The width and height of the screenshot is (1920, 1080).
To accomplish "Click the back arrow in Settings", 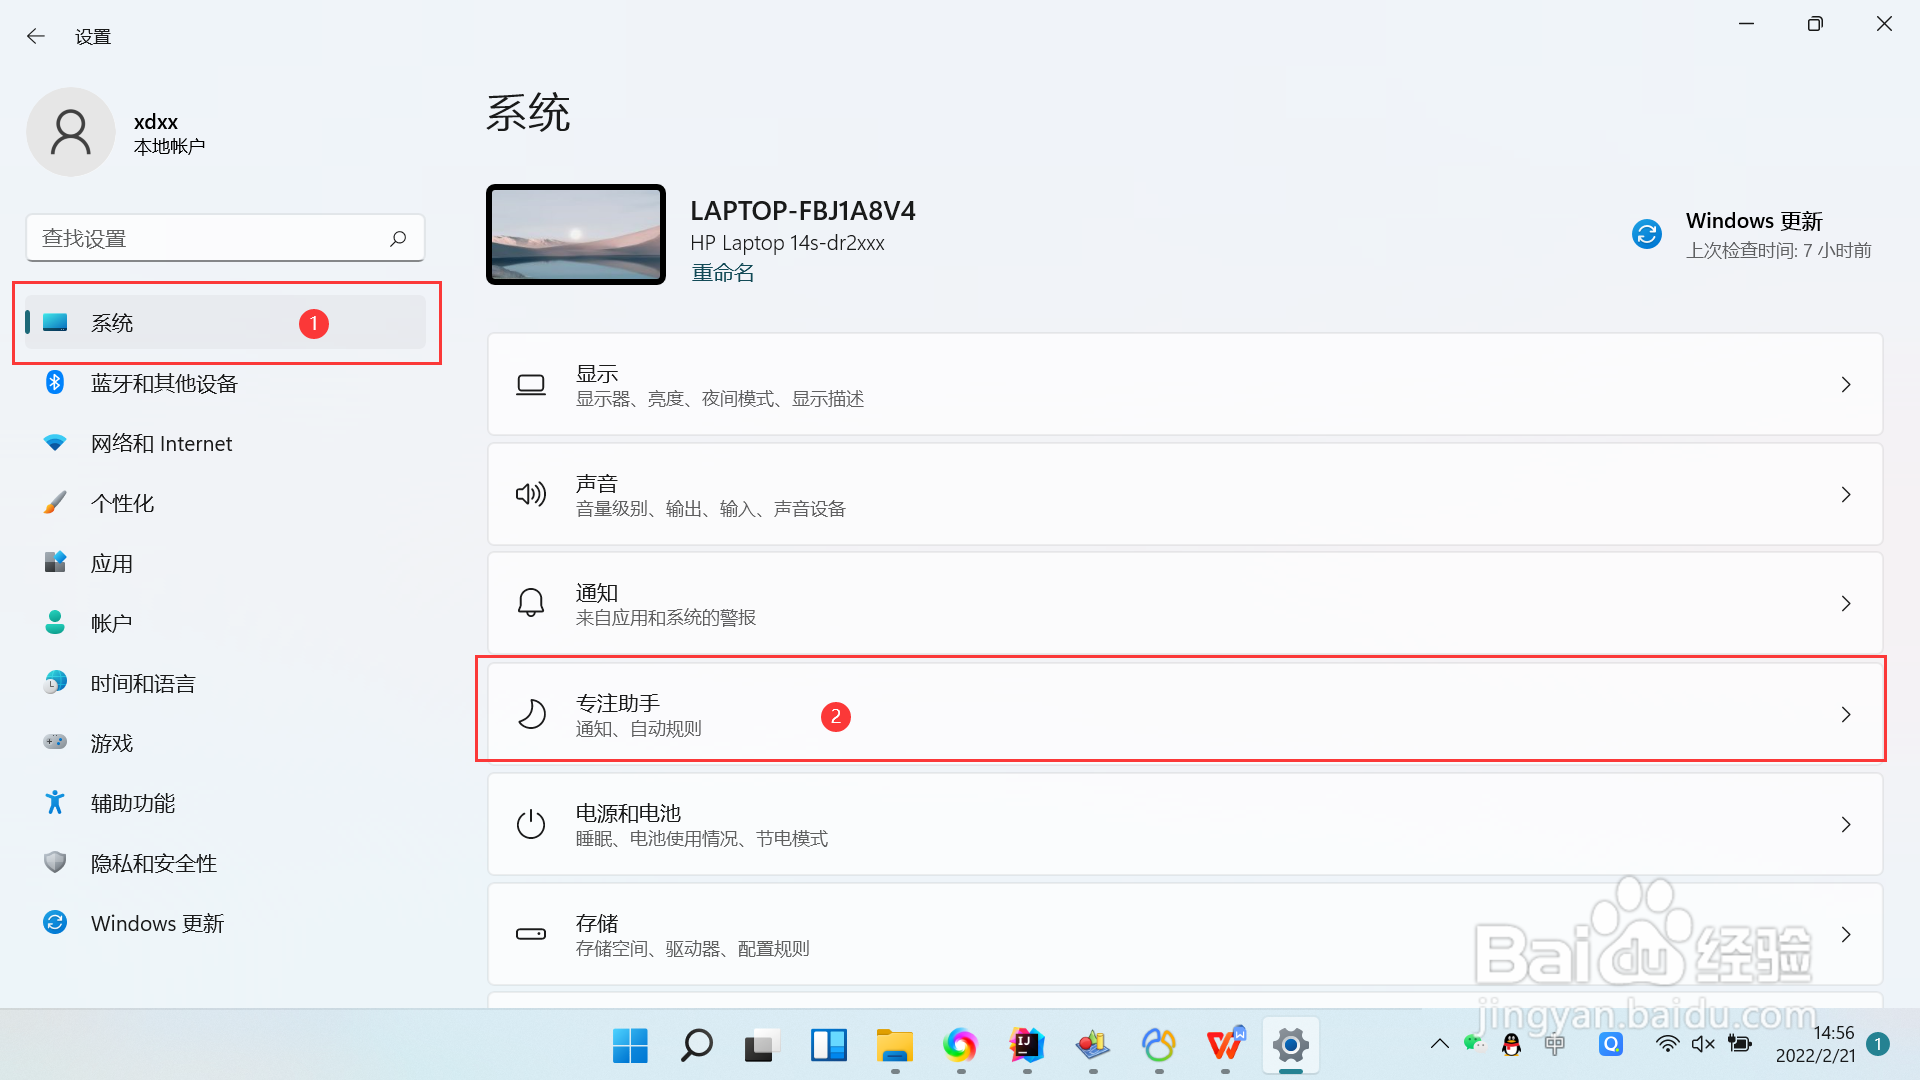I will [35, 36].
